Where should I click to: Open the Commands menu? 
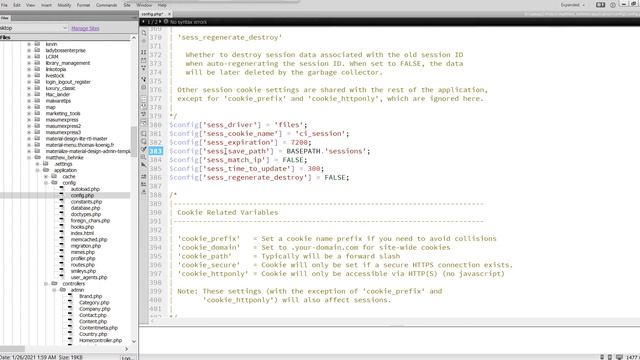pos(106,5)
